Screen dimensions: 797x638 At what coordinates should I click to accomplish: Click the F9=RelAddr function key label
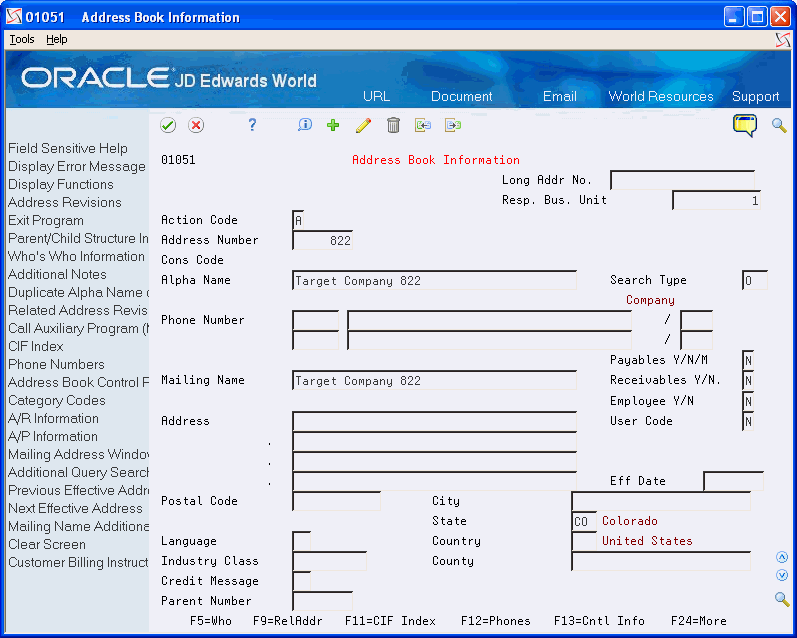point(288,621)
